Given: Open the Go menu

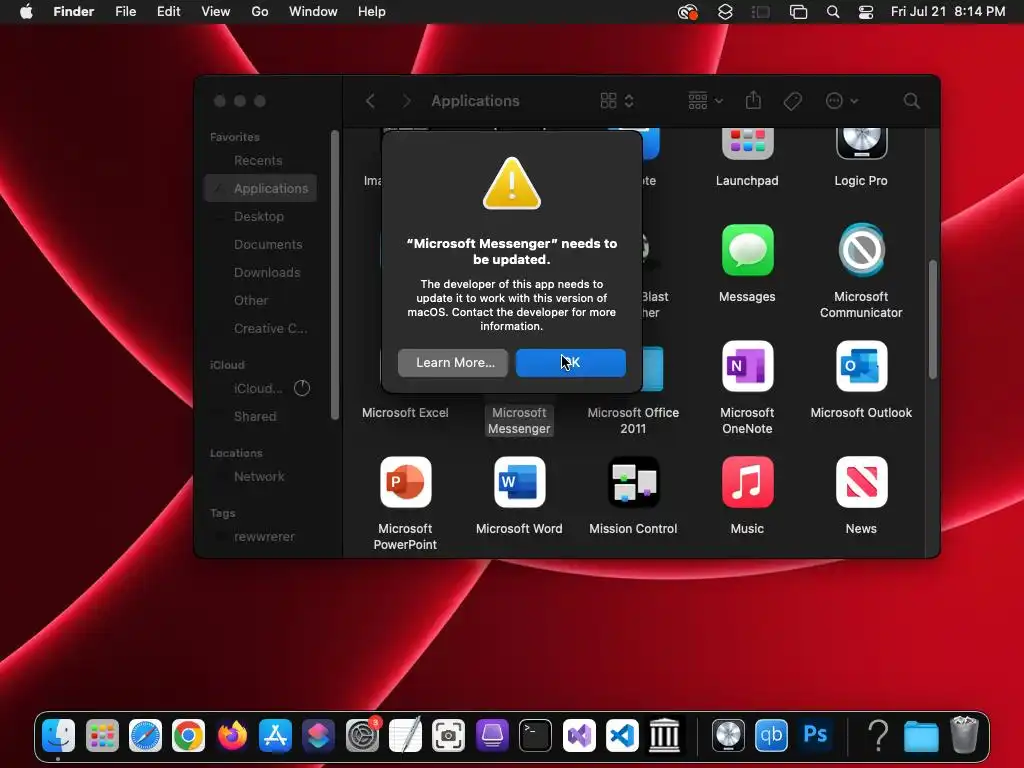Looking at the screenshot, I should 260,12.
